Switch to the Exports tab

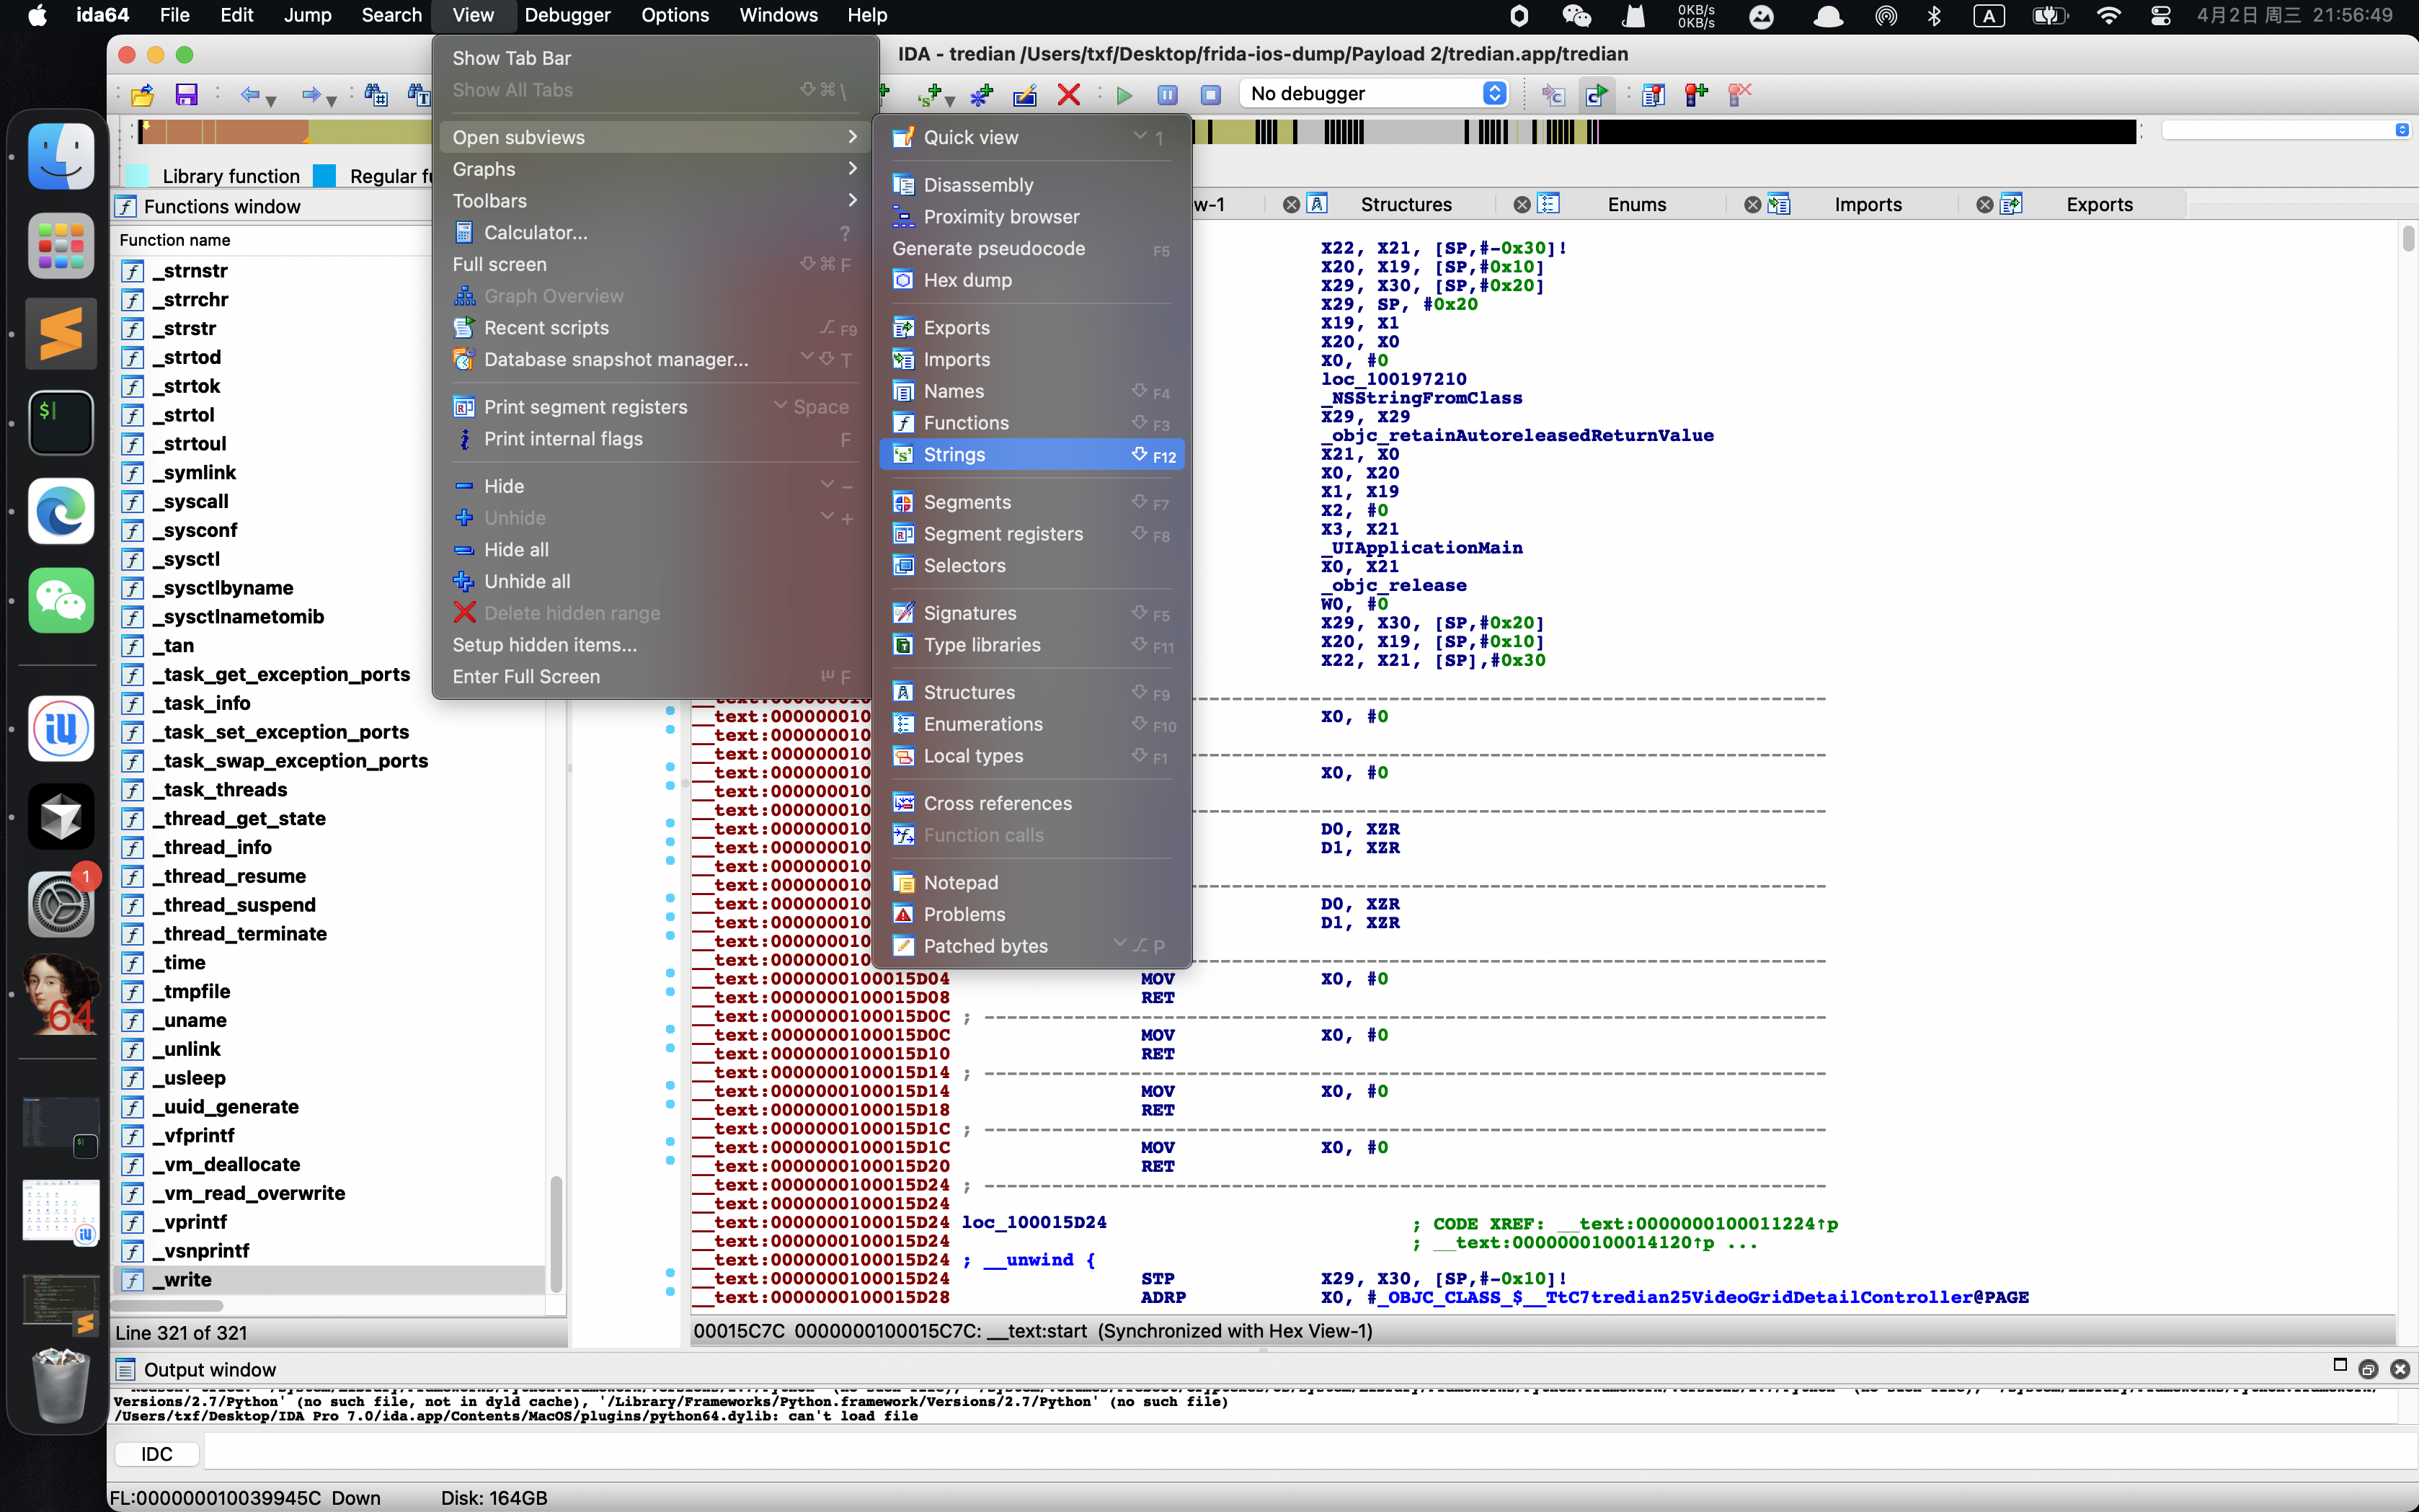(x=2099, y=205)
